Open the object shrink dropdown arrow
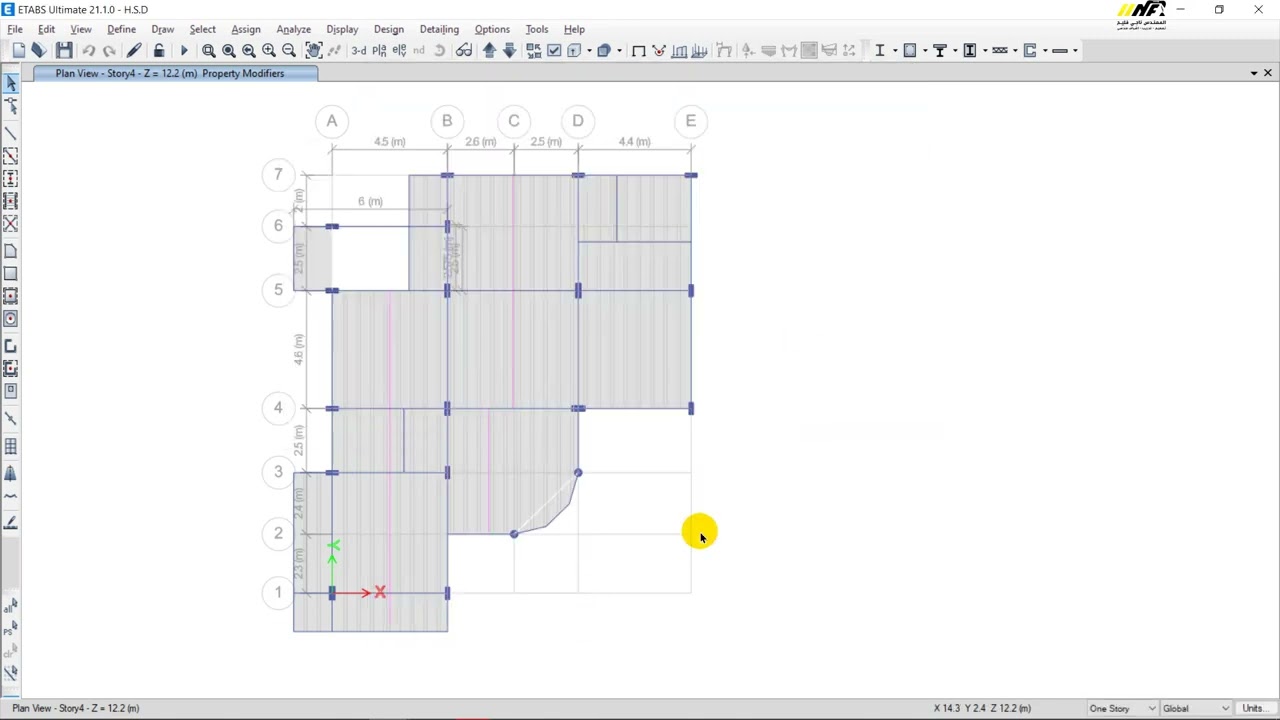Screen dimensions: 1280x720 click(619, 50)
